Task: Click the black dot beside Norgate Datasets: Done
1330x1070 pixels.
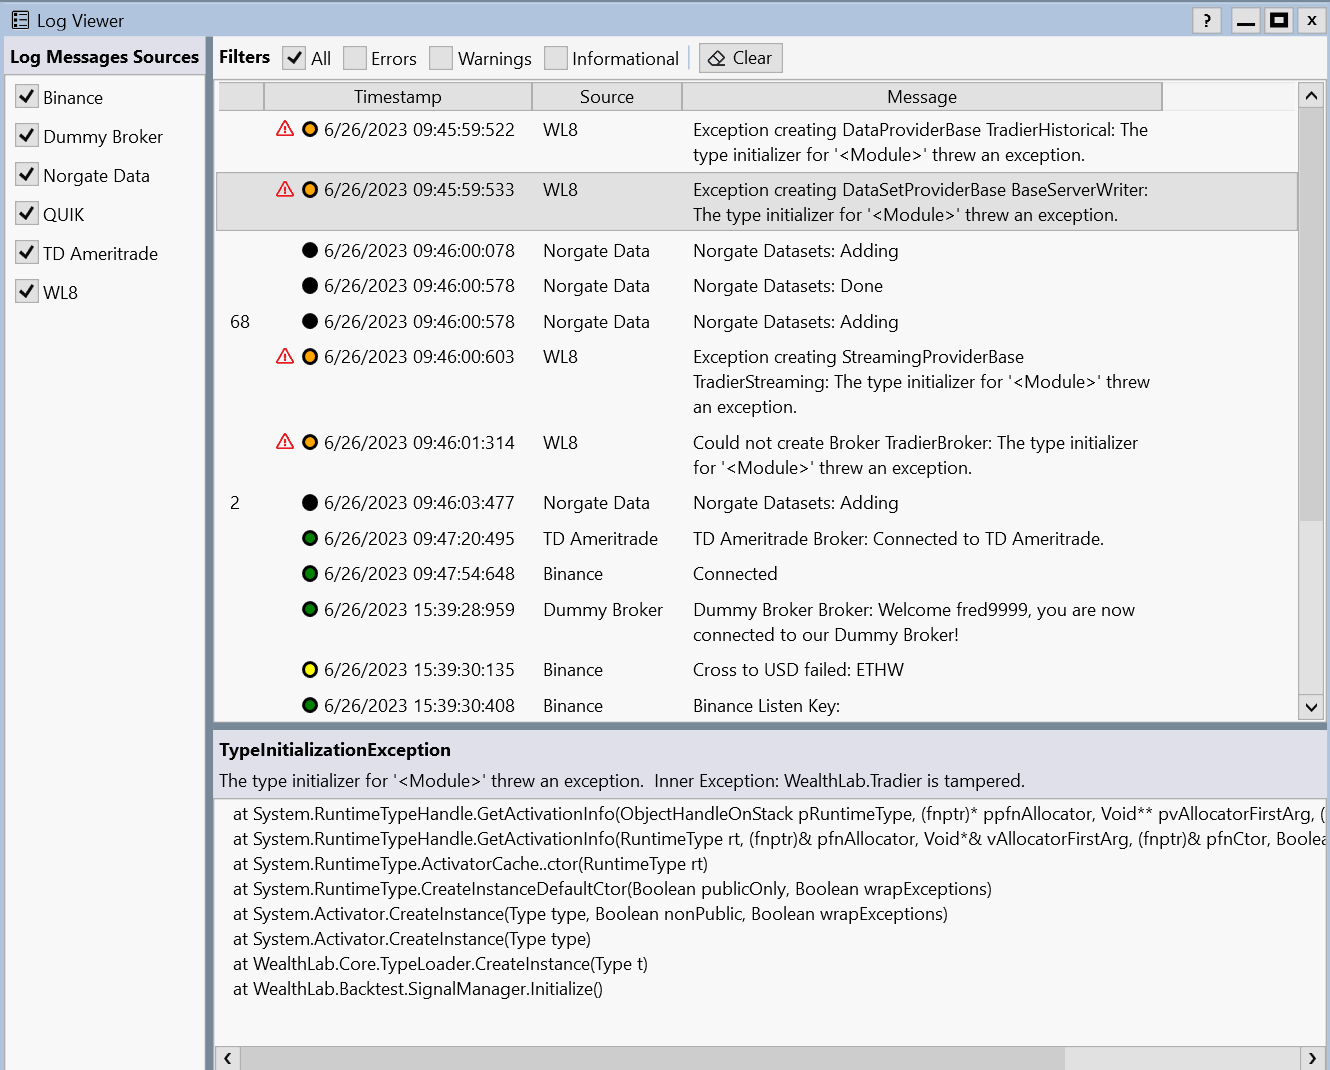Action: (310, 285)
